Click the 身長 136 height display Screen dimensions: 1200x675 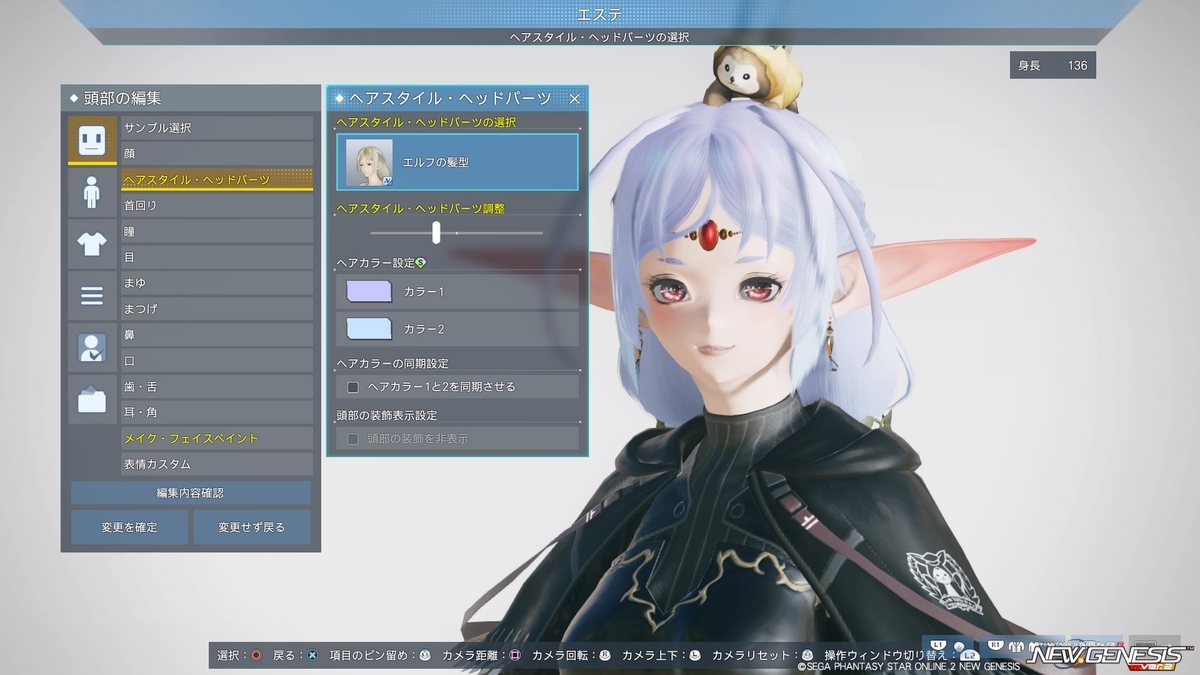pos(1052,65)
